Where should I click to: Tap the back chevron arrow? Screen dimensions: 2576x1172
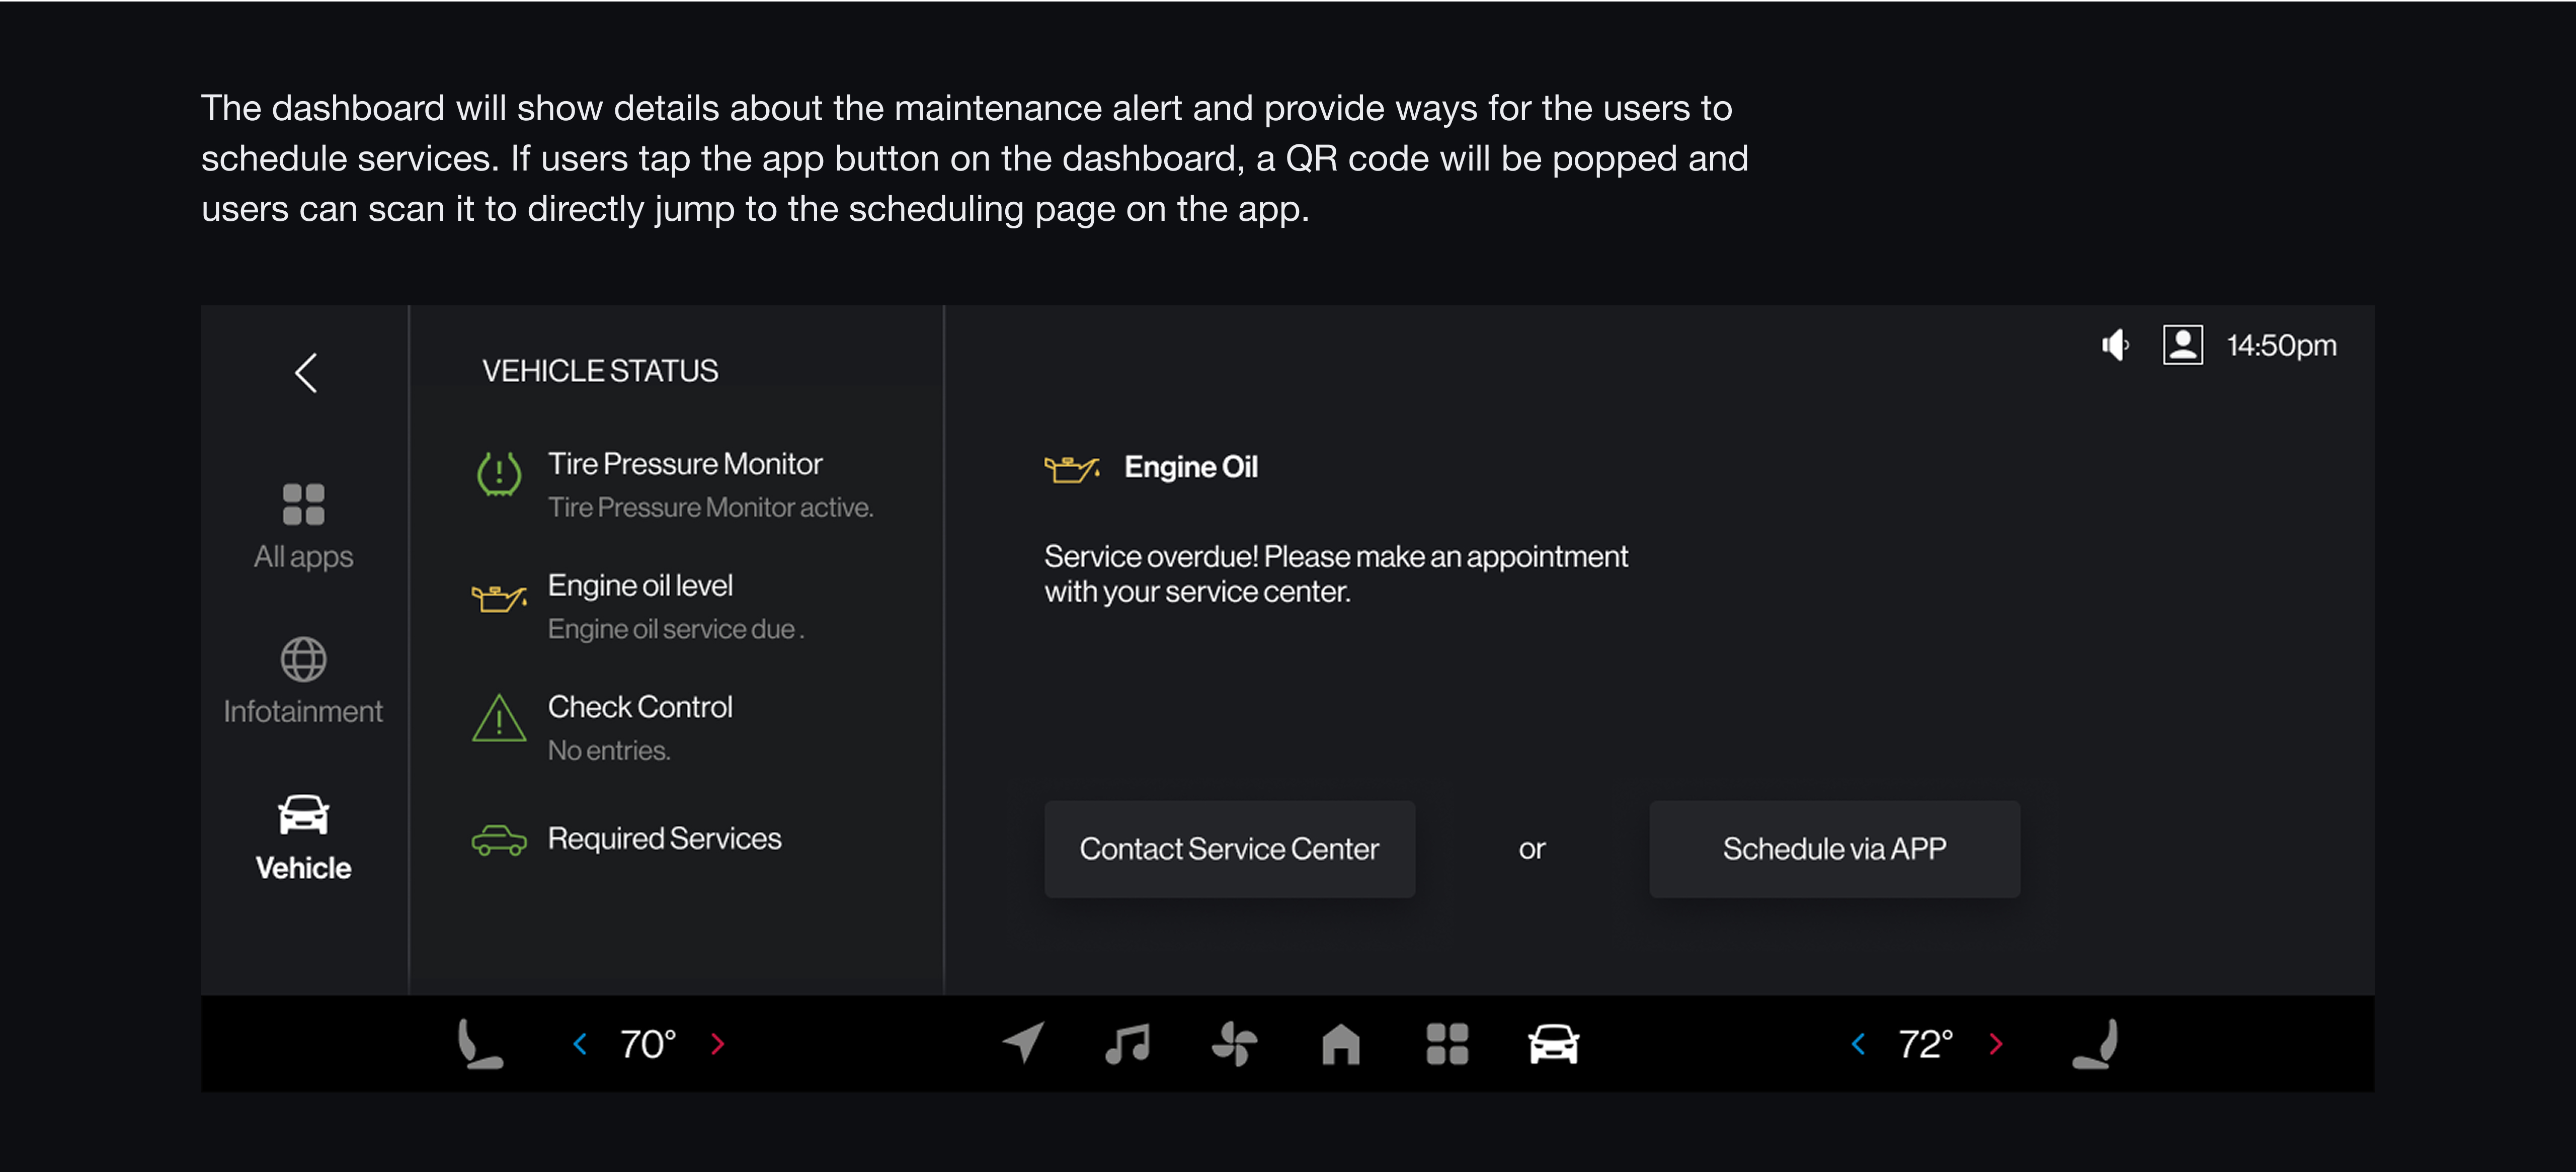306,373
